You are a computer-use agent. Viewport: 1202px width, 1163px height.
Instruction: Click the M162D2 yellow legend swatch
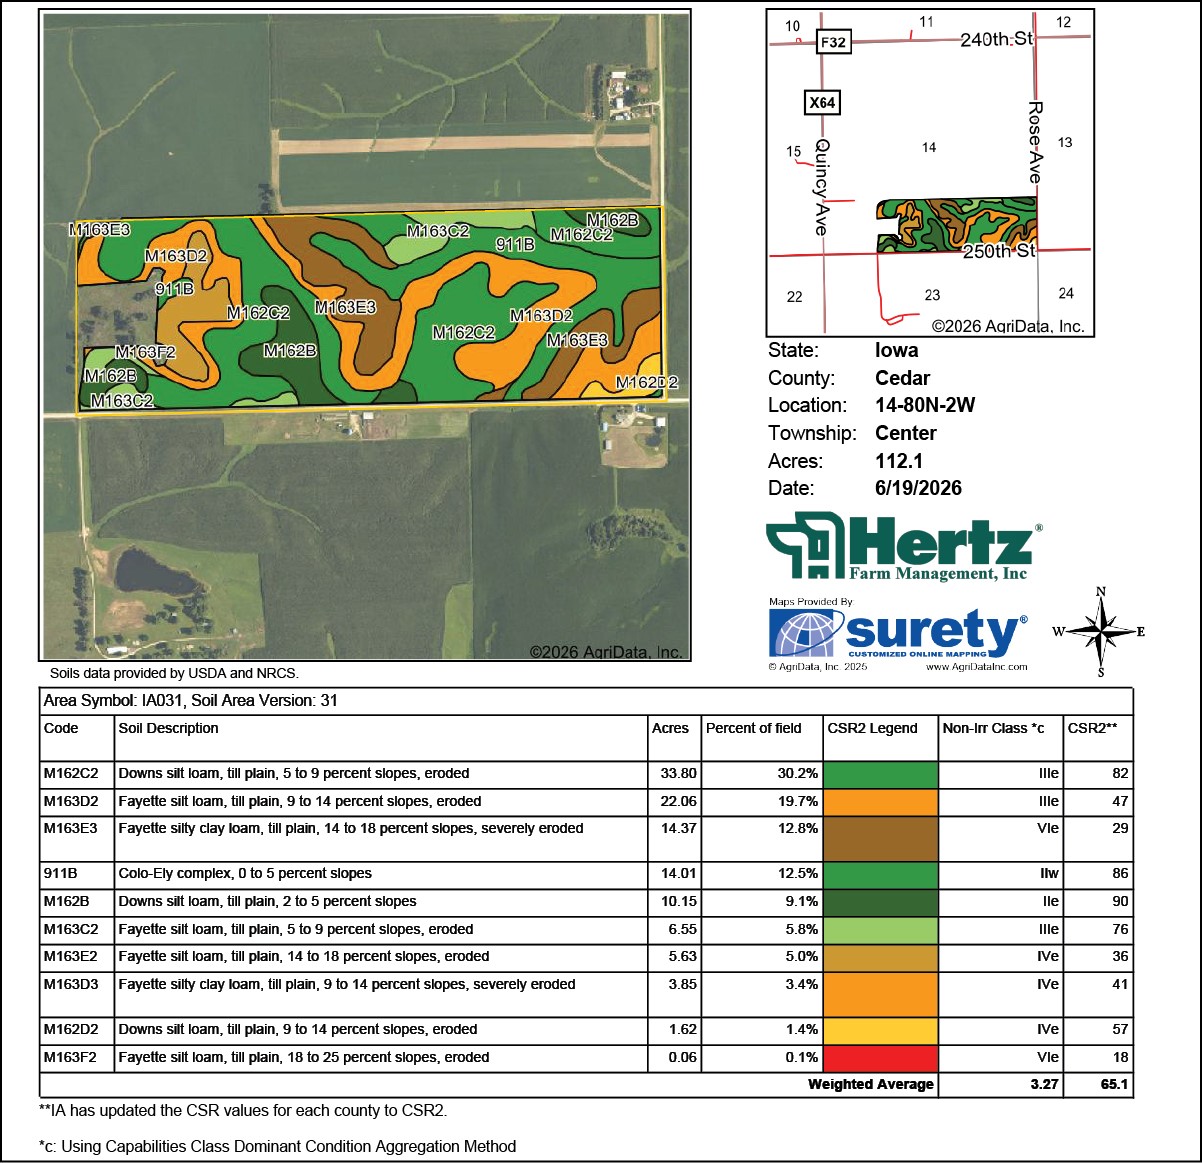click(881, 1030)
